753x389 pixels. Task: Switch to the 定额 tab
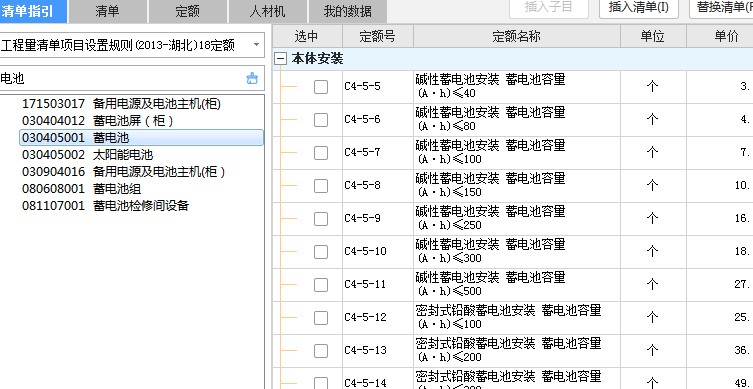coord(188,12)
